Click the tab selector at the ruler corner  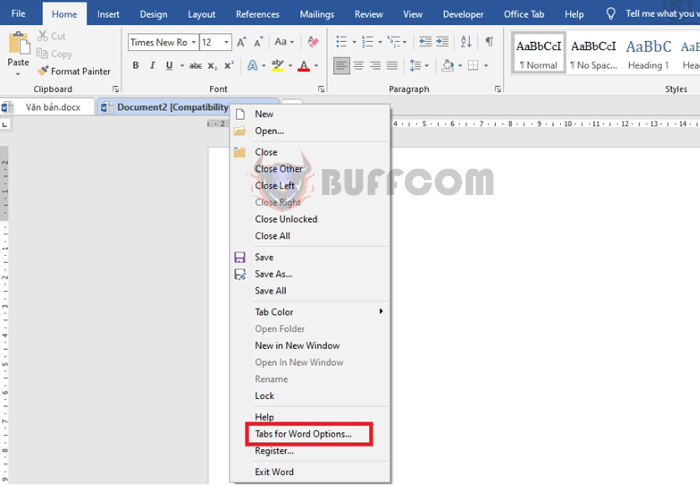[x=5, y=125]
